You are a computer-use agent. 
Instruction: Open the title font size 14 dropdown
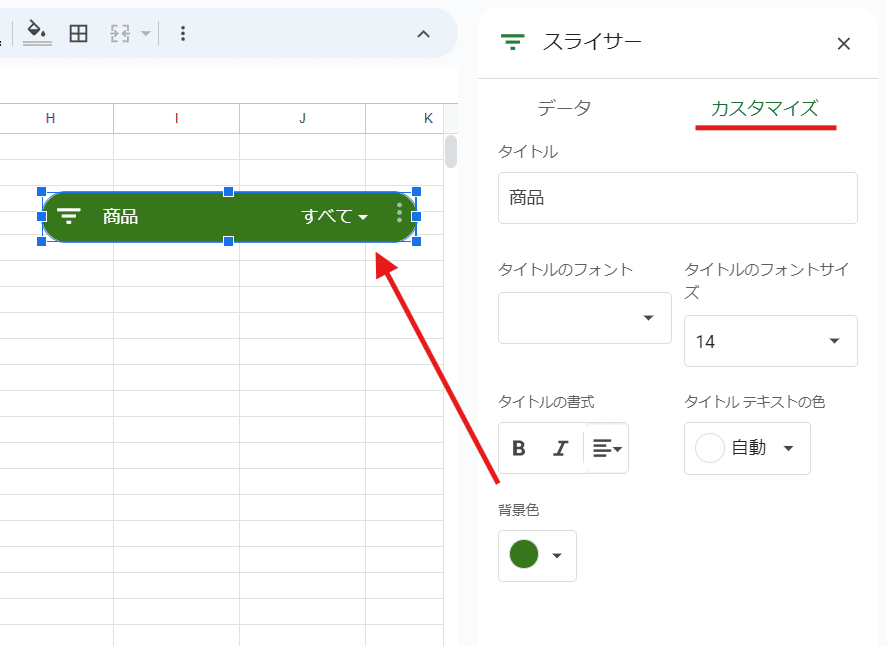(x=770, y=341)
